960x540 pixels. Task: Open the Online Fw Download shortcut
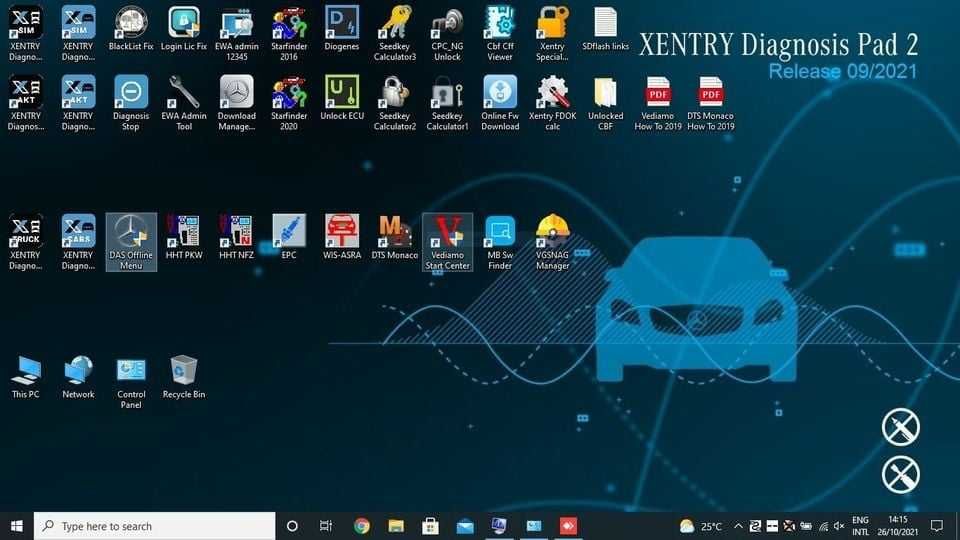(x=500, y=103)
